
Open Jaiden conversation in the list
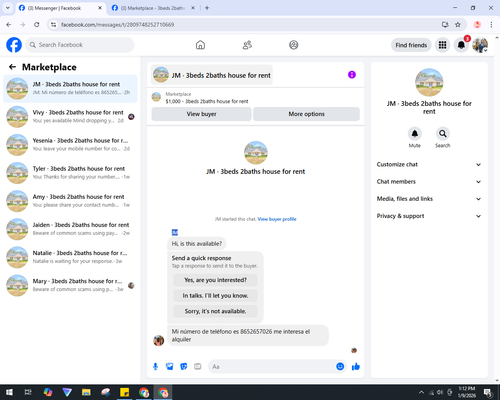[x=70, y=229]
